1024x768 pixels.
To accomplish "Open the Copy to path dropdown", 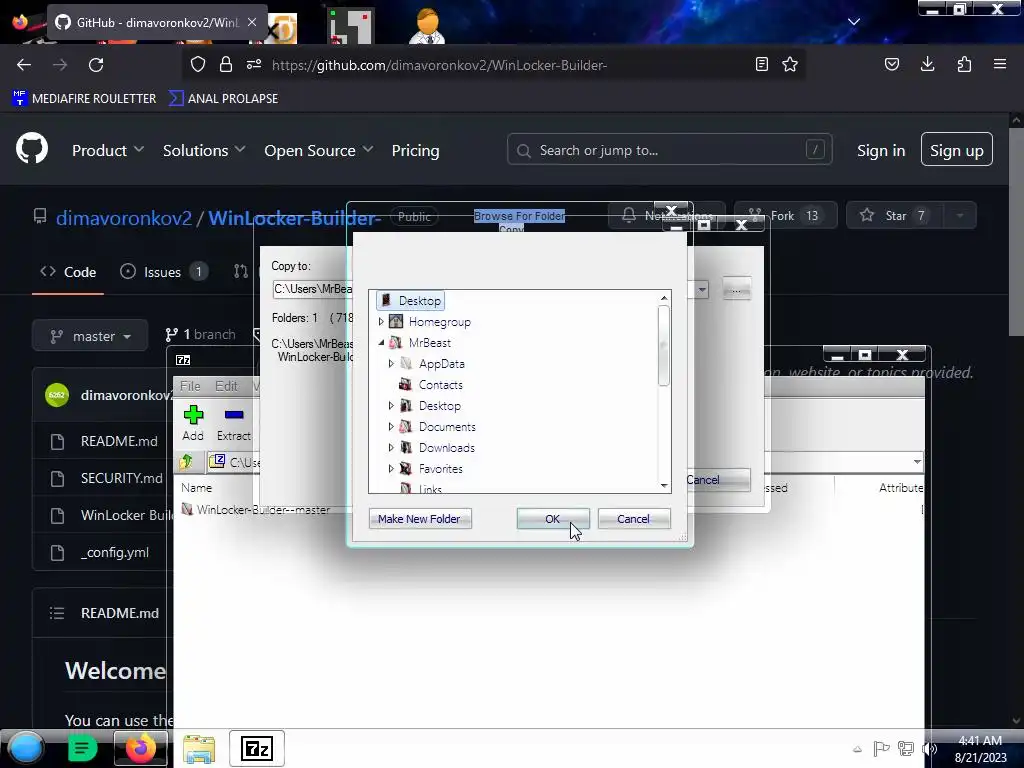I will click(701, 289).
